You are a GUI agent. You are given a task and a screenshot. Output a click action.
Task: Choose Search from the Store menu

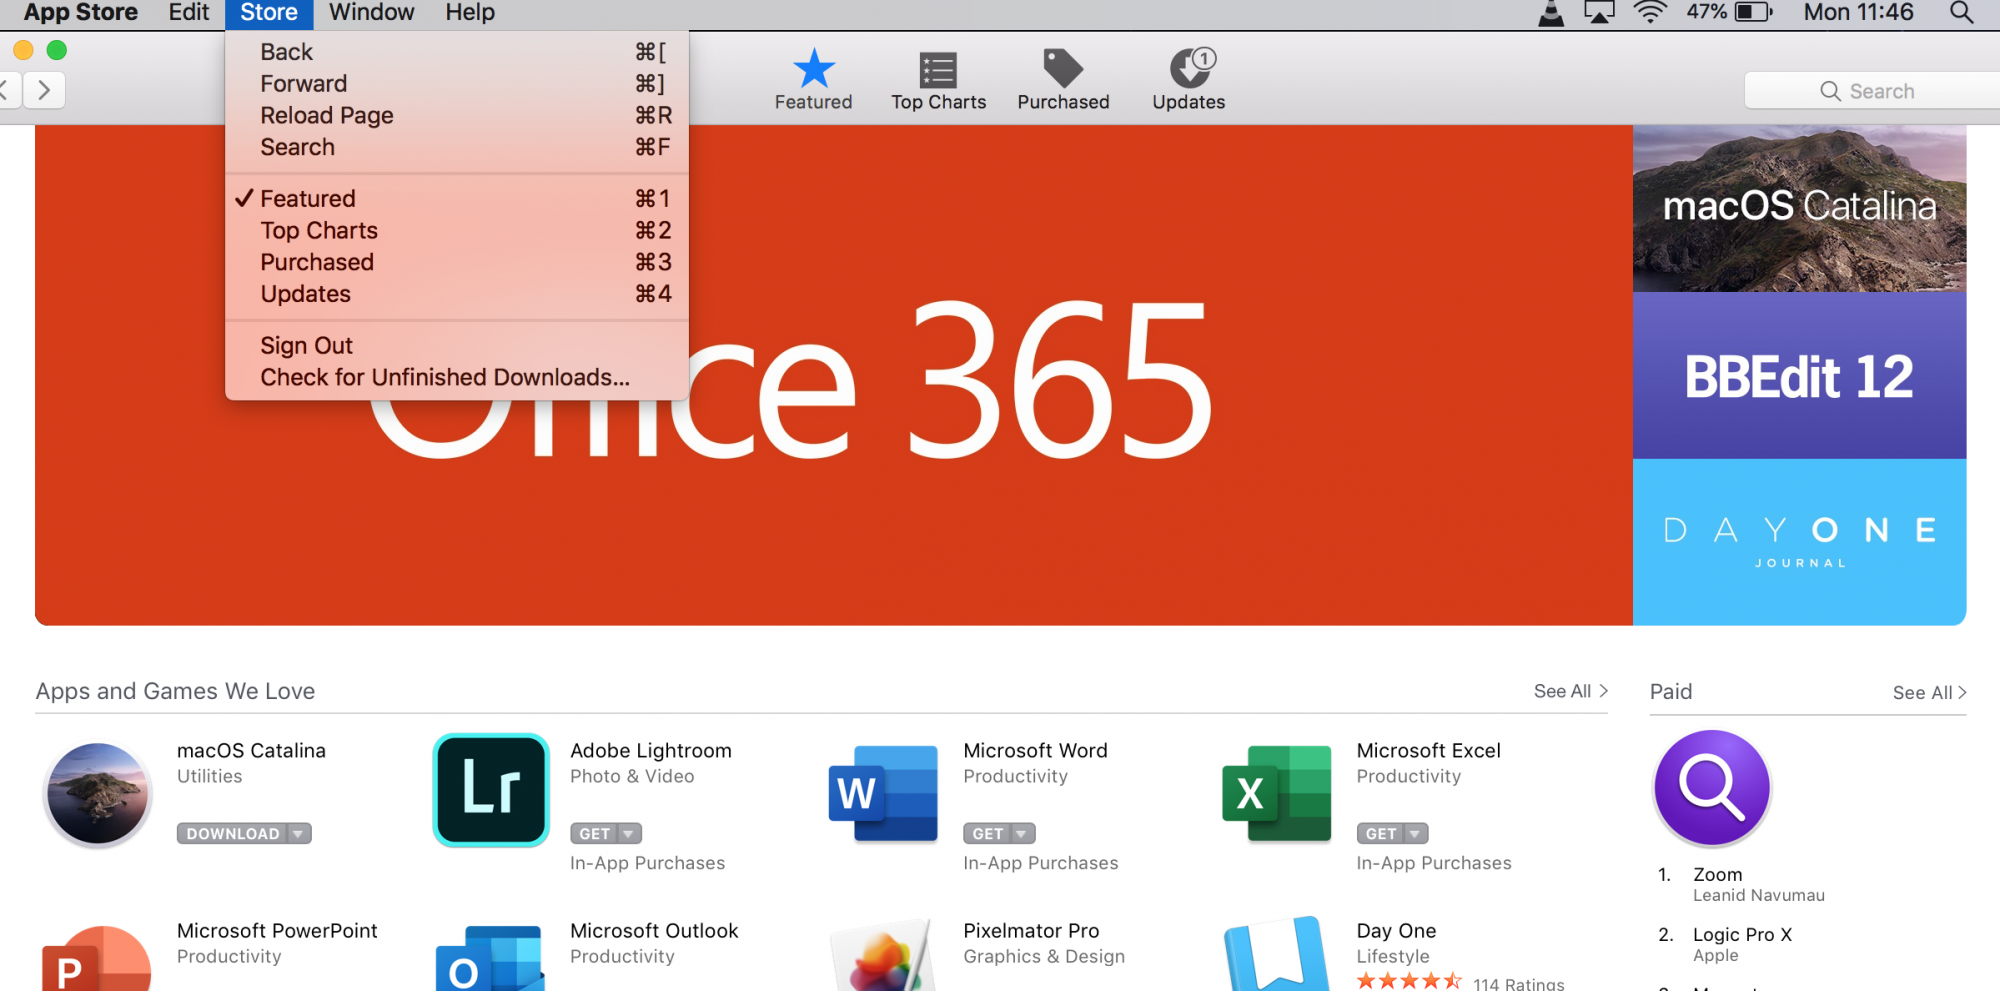(x=457, y=147)
